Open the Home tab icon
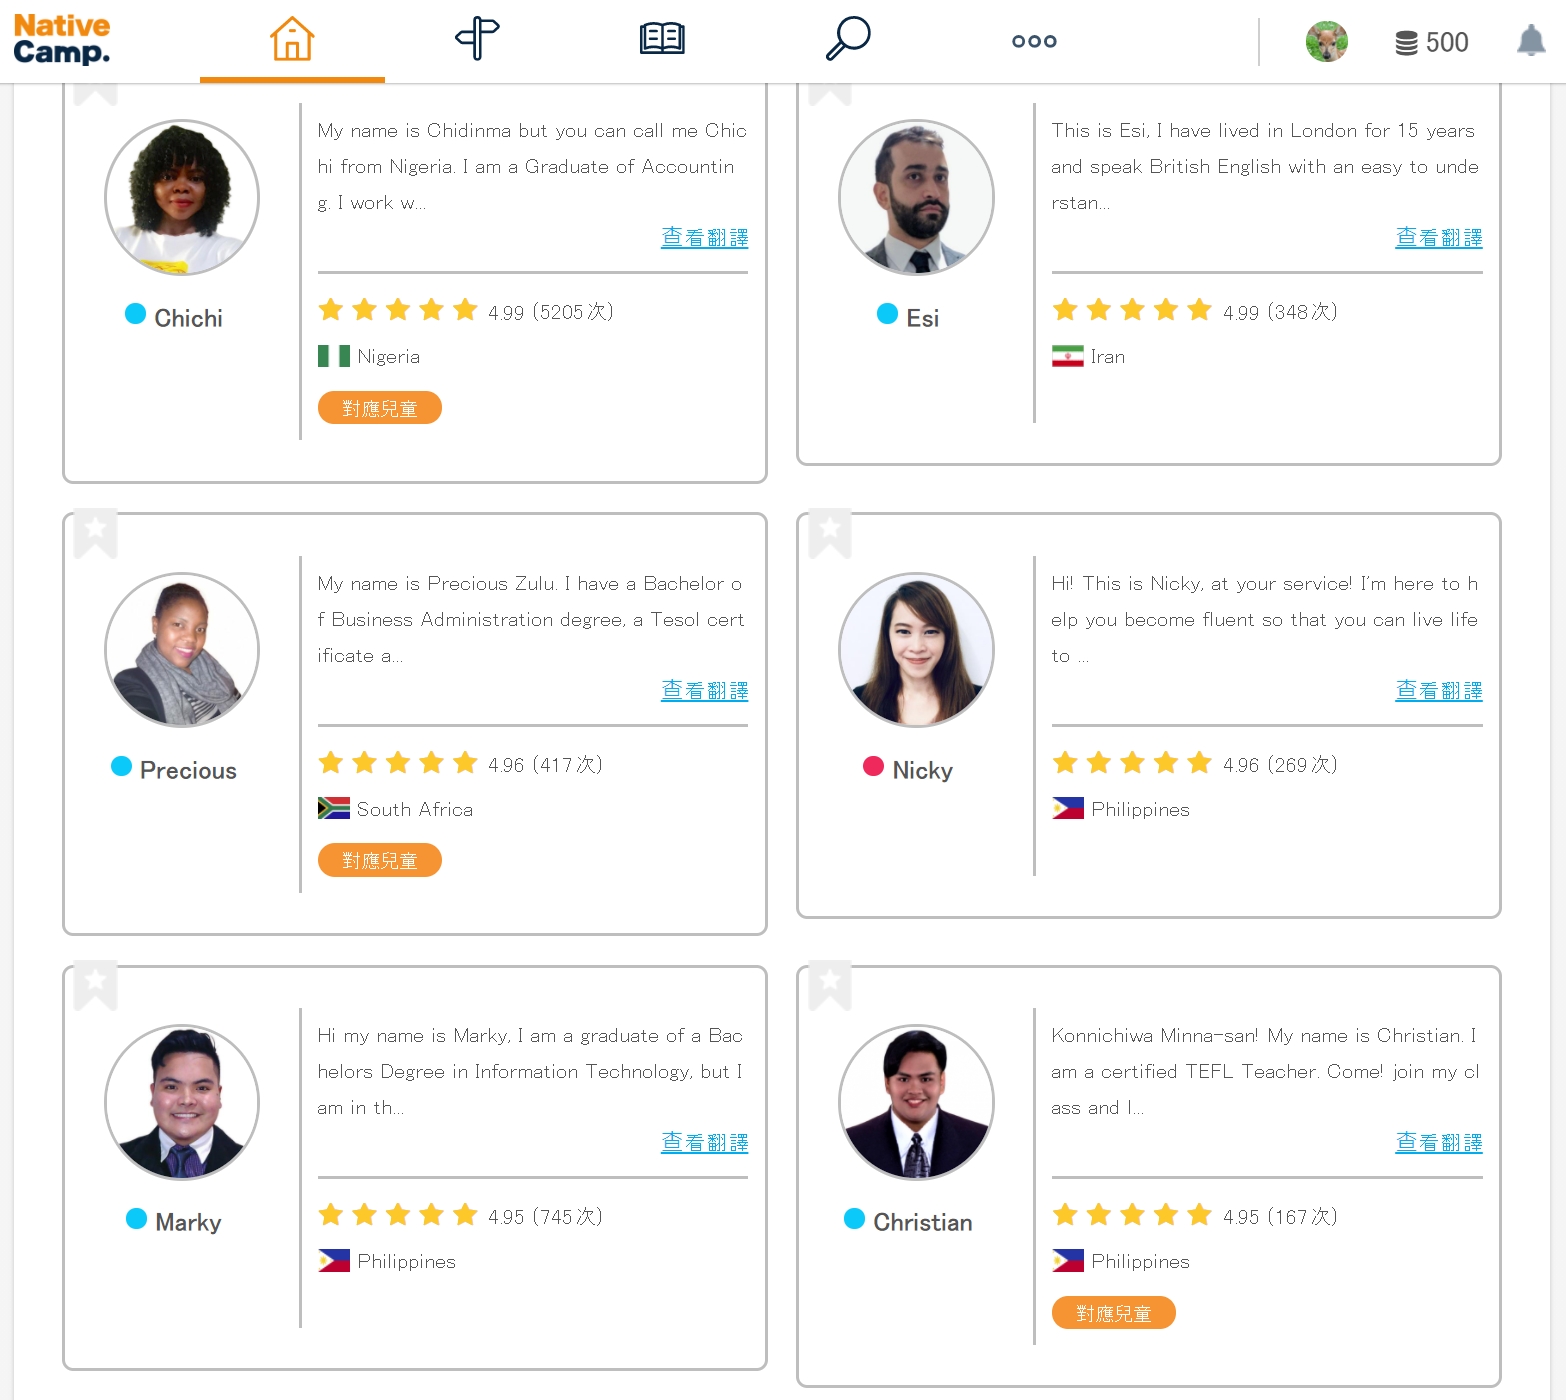This screenshot has width=1566, height=1400. coord(292,40)
